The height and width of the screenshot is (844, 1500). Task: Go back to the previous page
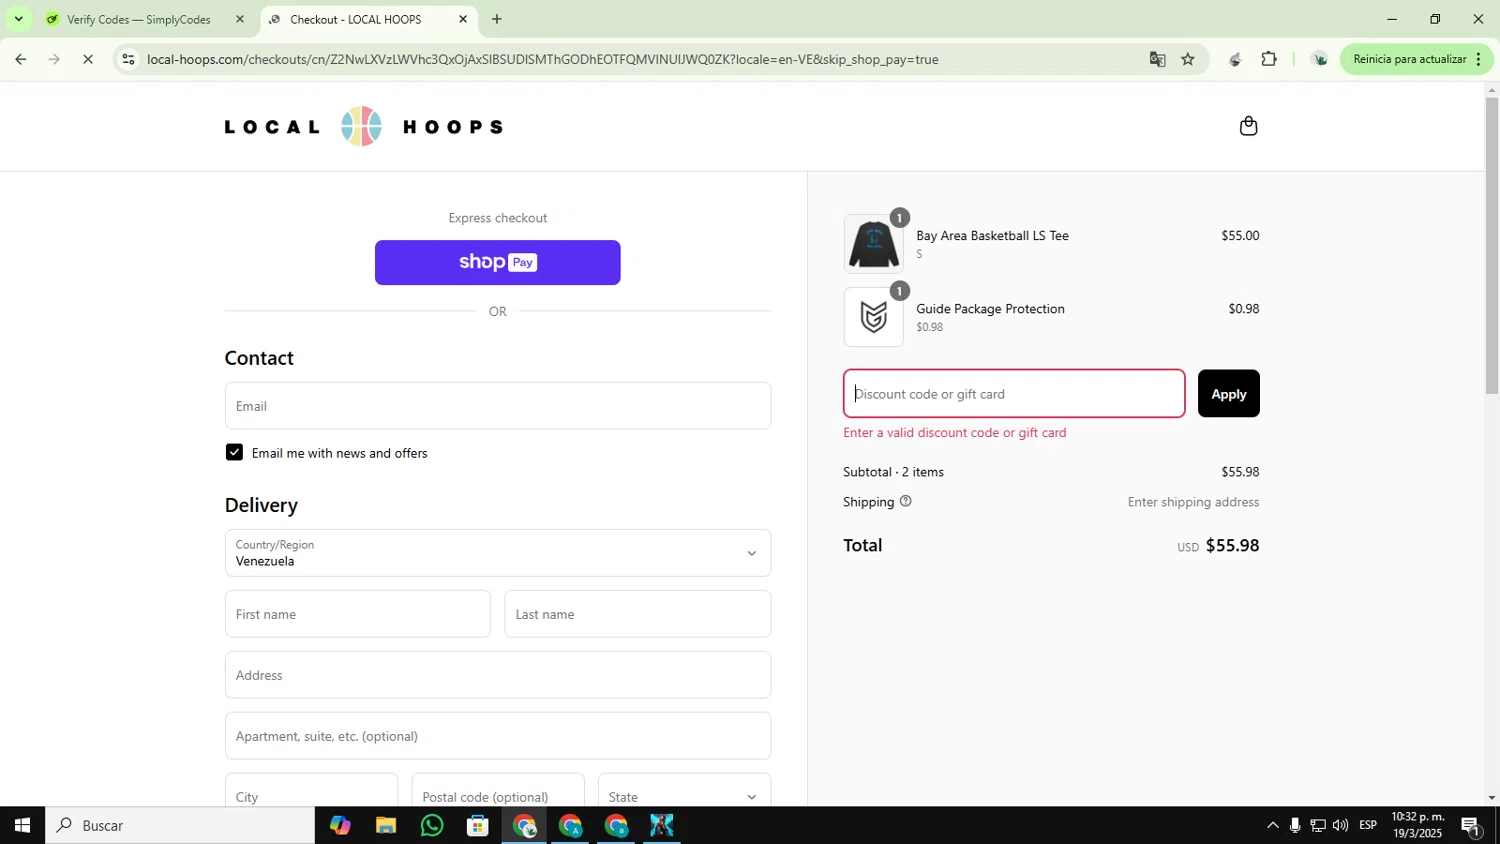click(x=20, y=59)
